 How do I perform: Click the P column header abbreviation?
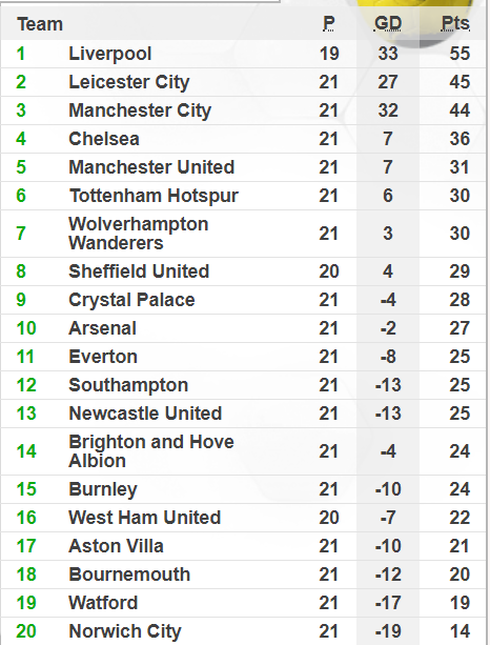[x=329, y=23]
